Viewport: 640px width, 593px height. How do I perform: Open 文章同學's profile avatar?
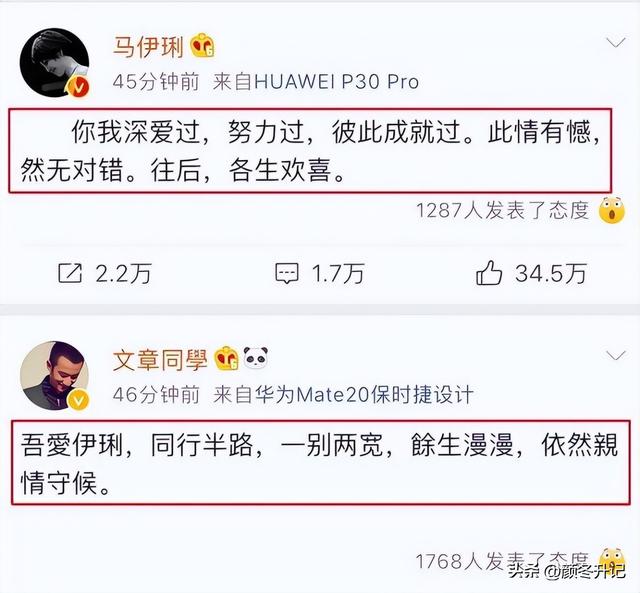tap(54, 375)
